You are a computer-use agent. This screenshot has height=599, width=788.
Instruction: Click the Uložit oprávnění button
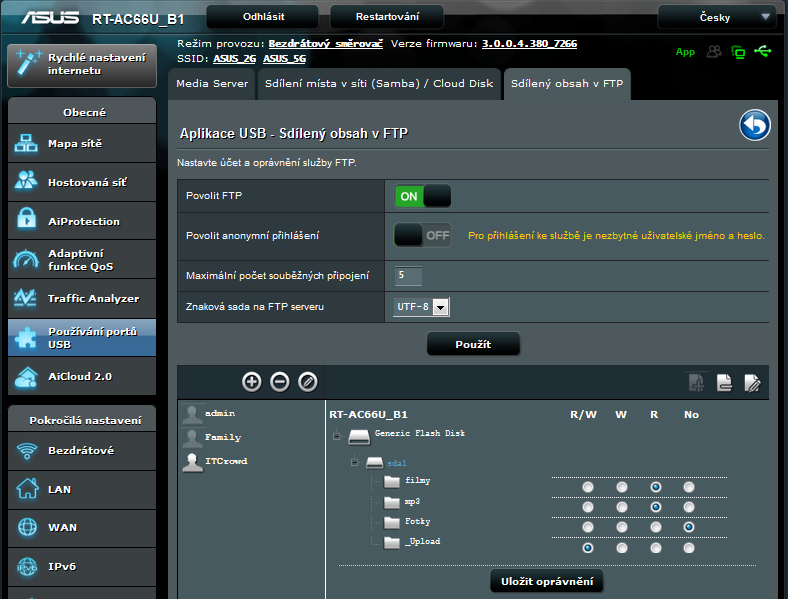[546, 581]
